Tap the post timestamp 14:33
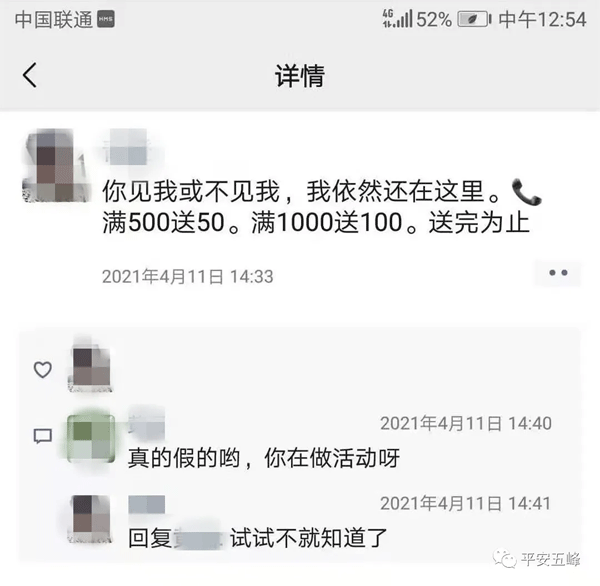 point(188,276)
